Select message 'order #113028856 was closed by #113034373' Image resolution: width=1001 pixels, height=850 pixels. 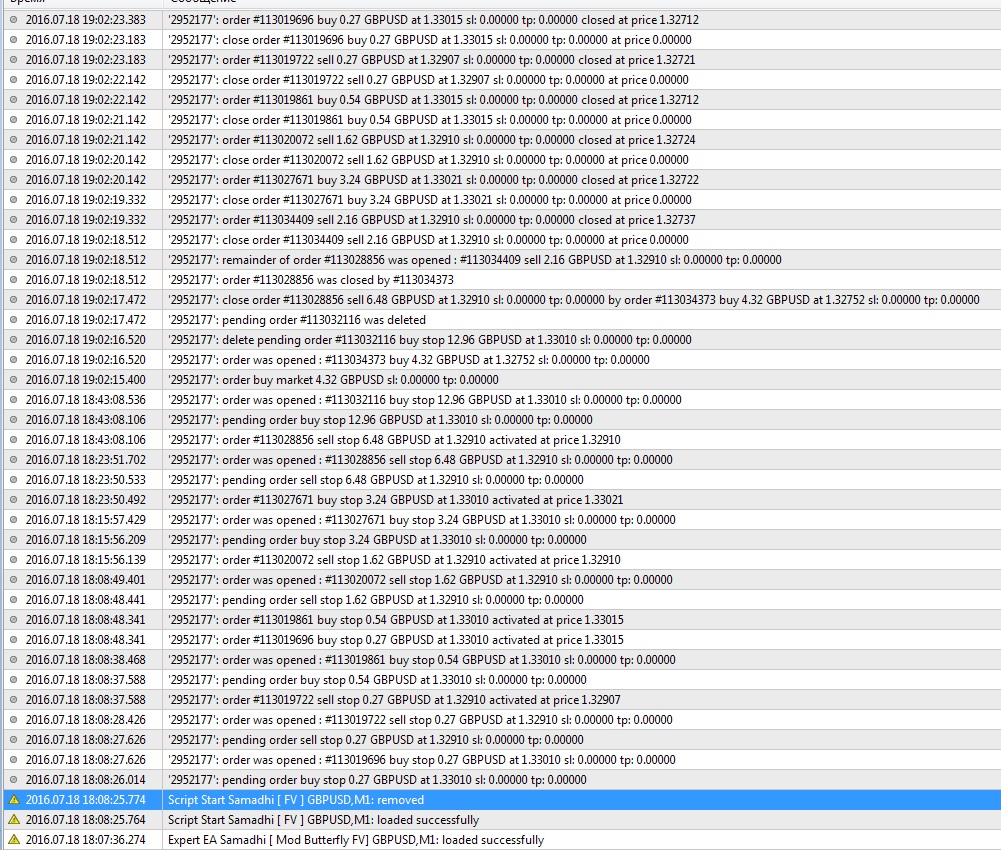pos(310,280)
